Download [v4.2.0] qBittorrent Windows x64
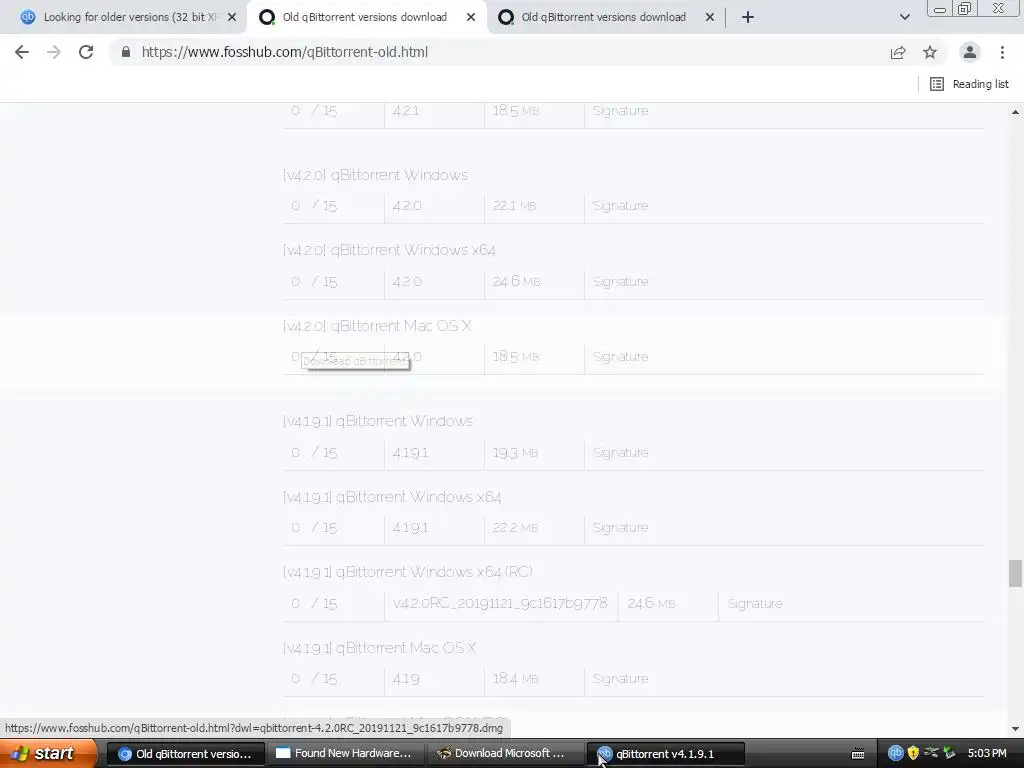Viewport: 1024px width, 768px height. 389,250
